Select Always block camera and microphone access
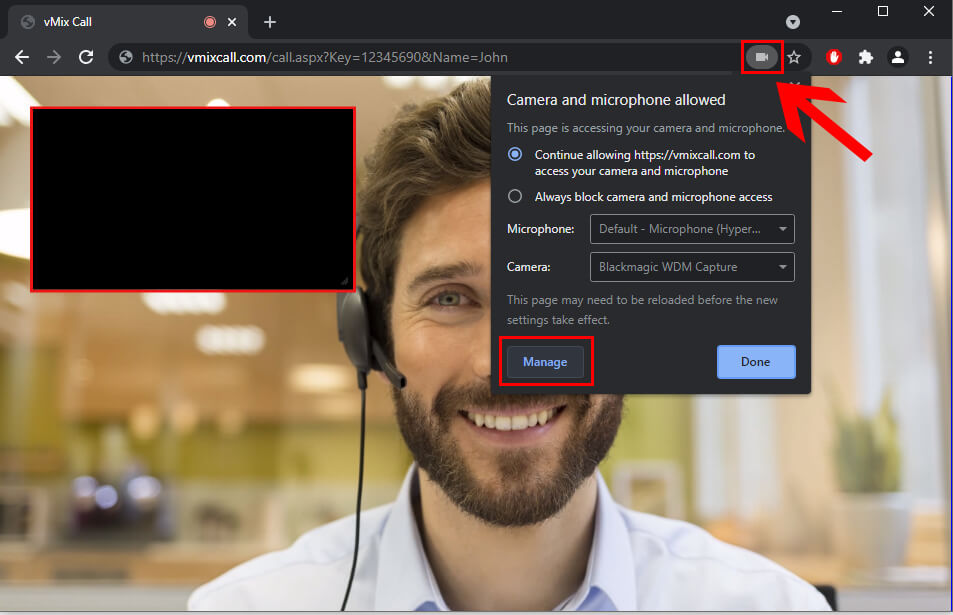 click(515, 197)
